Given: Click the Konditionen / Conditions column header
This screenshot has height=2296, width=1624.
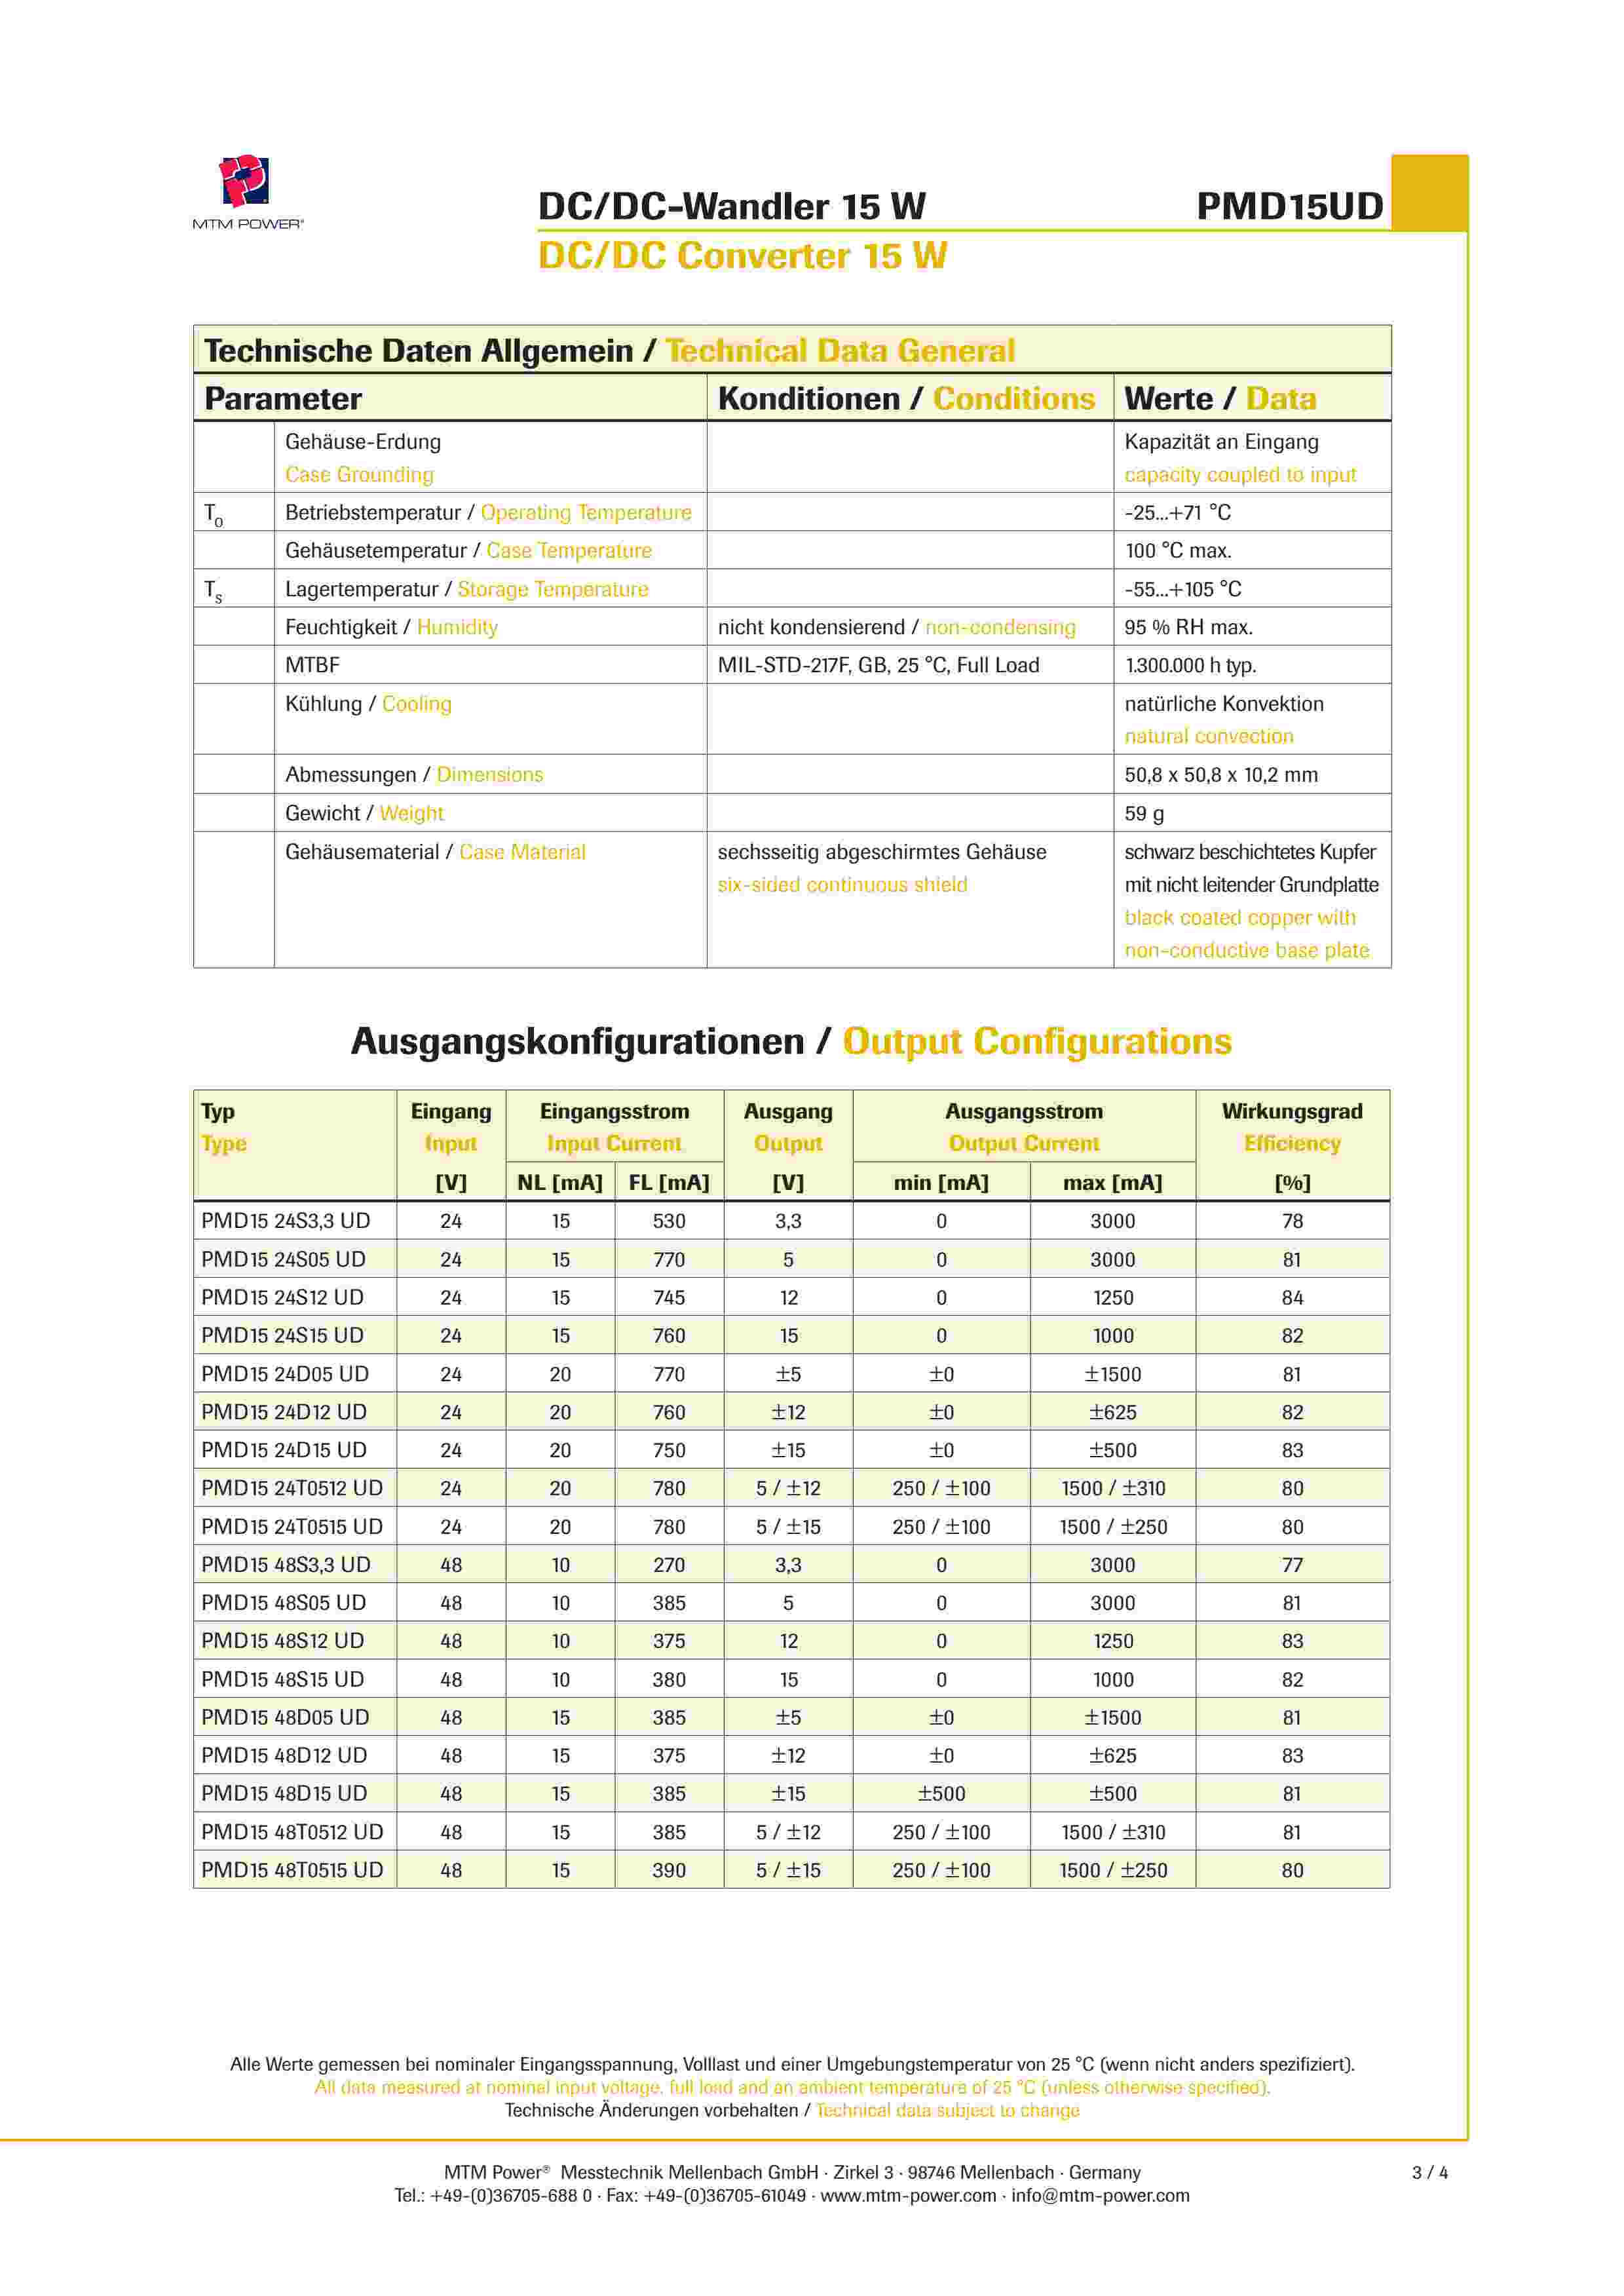Looking at the screenshot, I should point(906,399).
